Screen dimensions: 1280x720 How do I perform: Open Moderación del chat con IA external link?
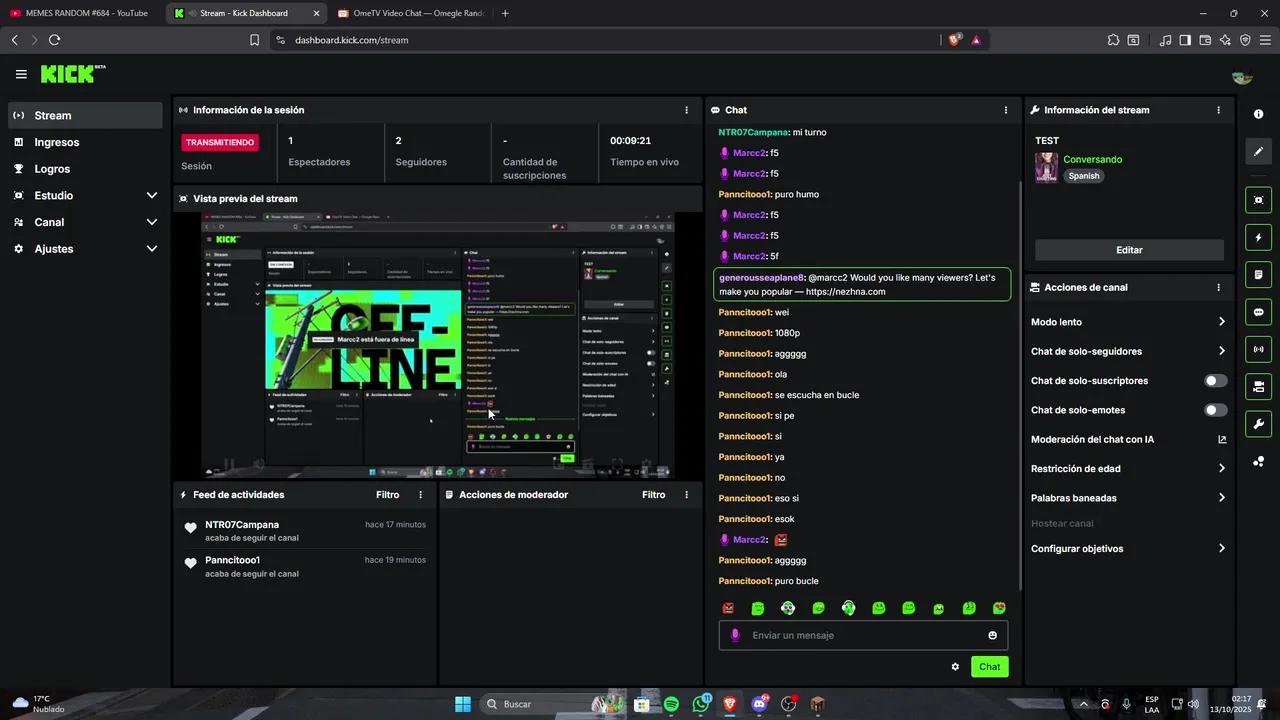tap(1222, 439)
